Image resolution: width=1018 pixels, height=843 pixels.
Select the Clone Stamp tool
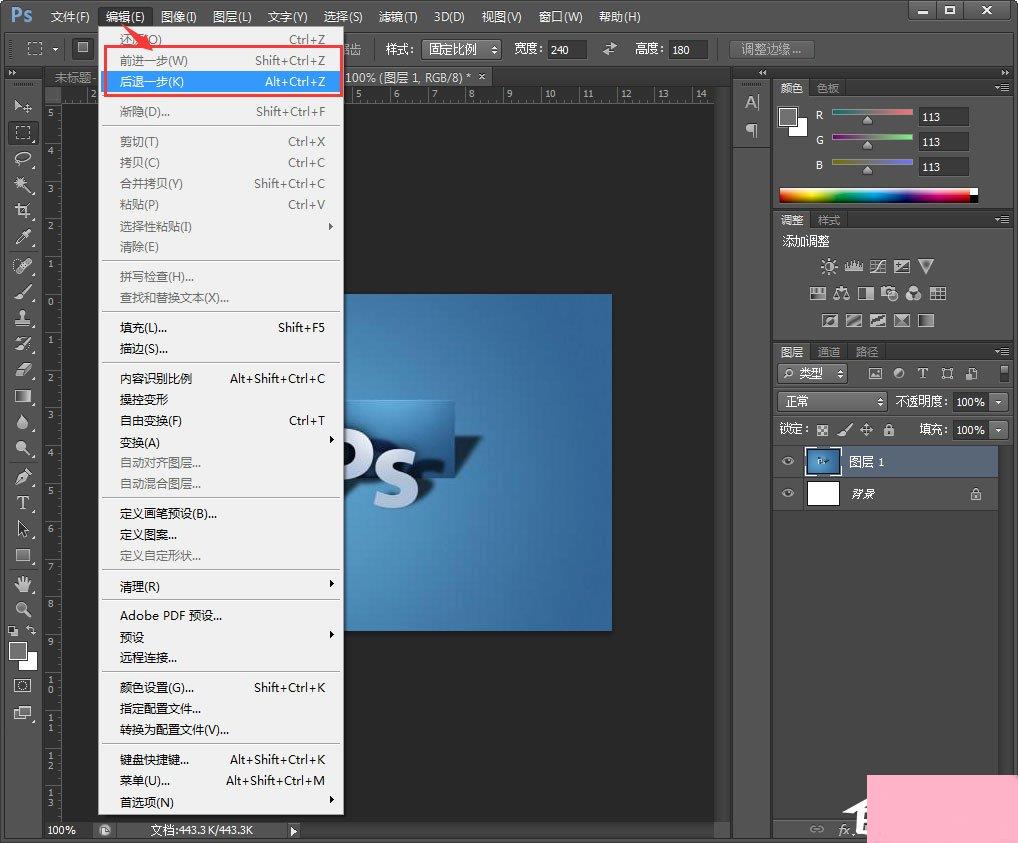coord(23,318)
